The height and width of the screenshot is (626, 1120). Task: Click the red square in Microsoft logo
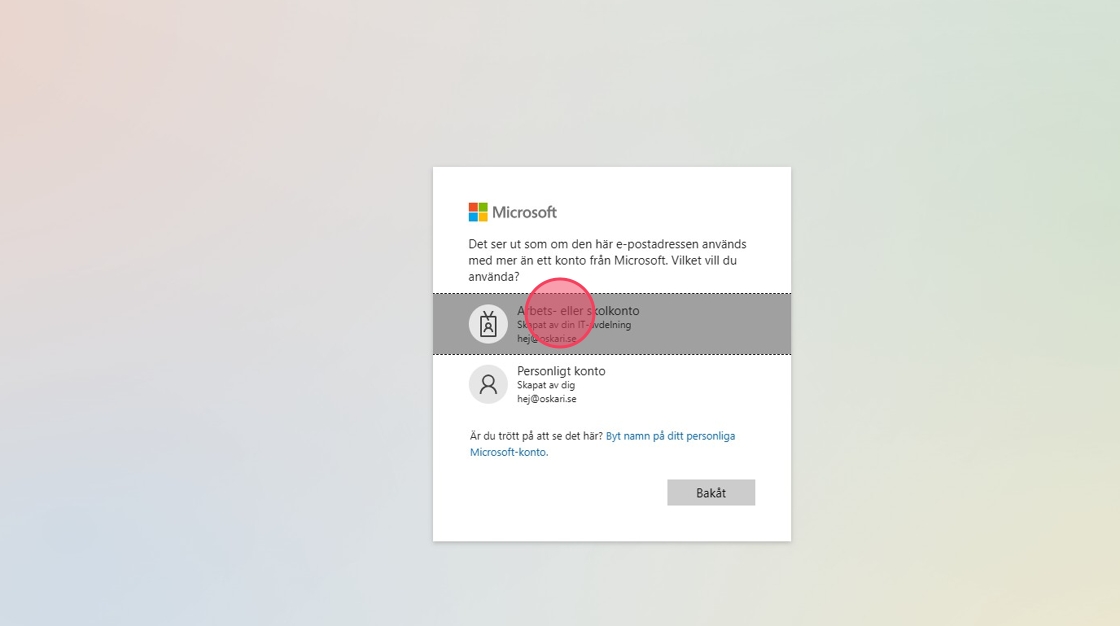pyautogui.click(x=473, y=207)
